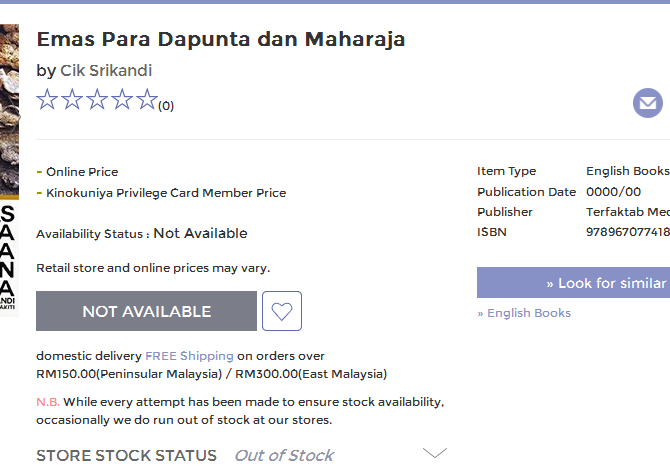
Task: Open the Cik Srikandi author link
Action: (106, 70)
